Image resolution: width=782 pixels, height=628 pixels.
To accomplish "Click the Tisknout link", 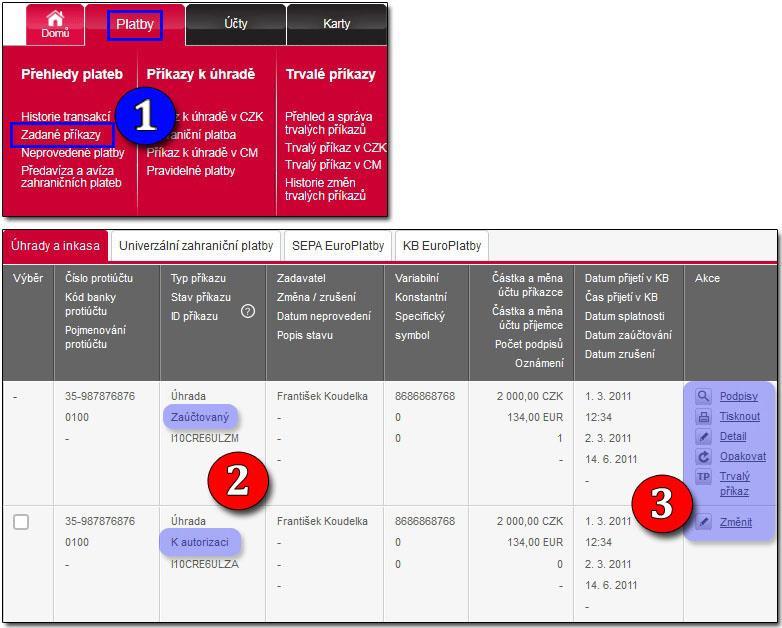I will point(740,416).
